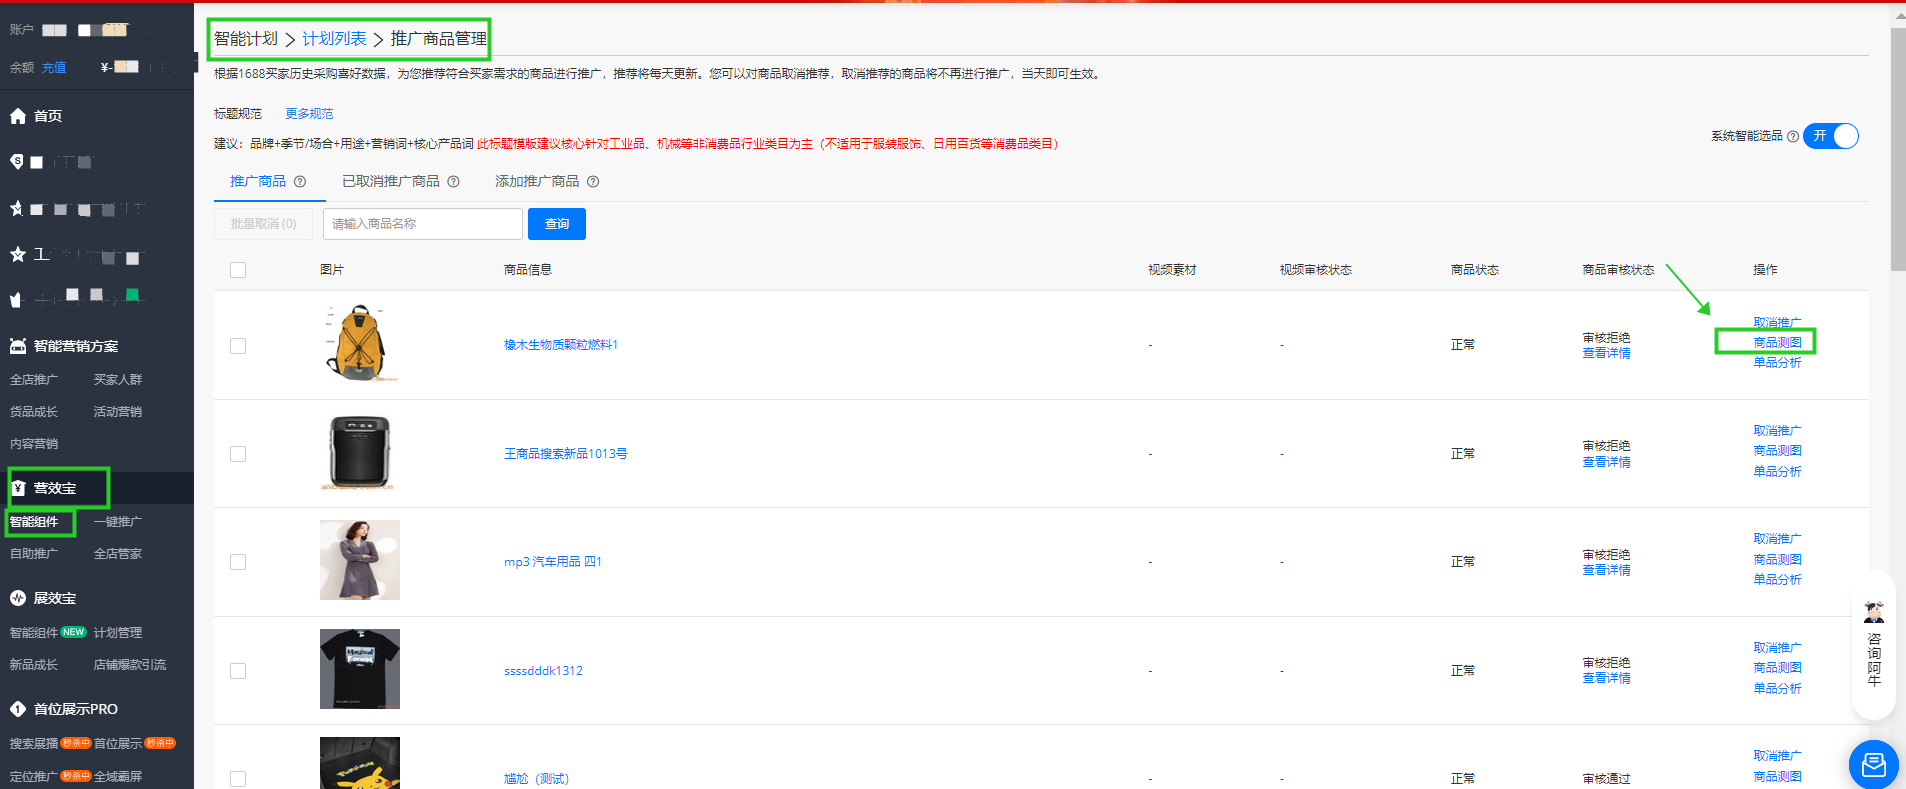Switch to the 已取消推广商品 tab
1906x789 pixels.
pos(390,182)
